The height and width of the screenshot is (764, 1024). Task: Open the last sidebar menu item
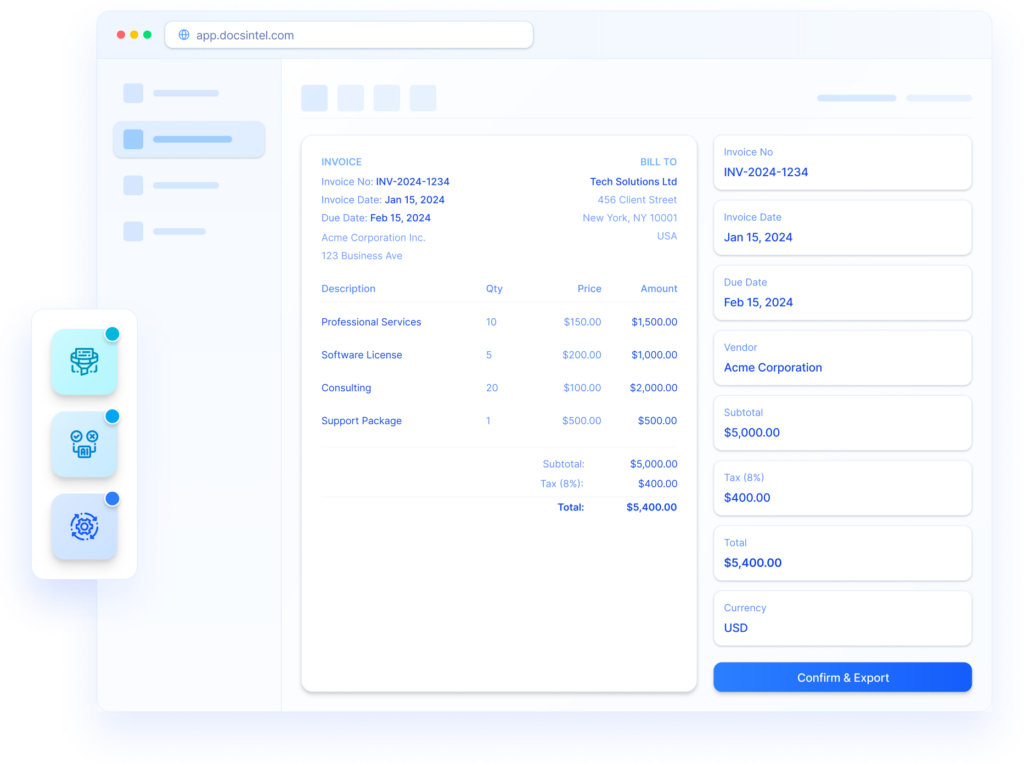coord(166,231)
